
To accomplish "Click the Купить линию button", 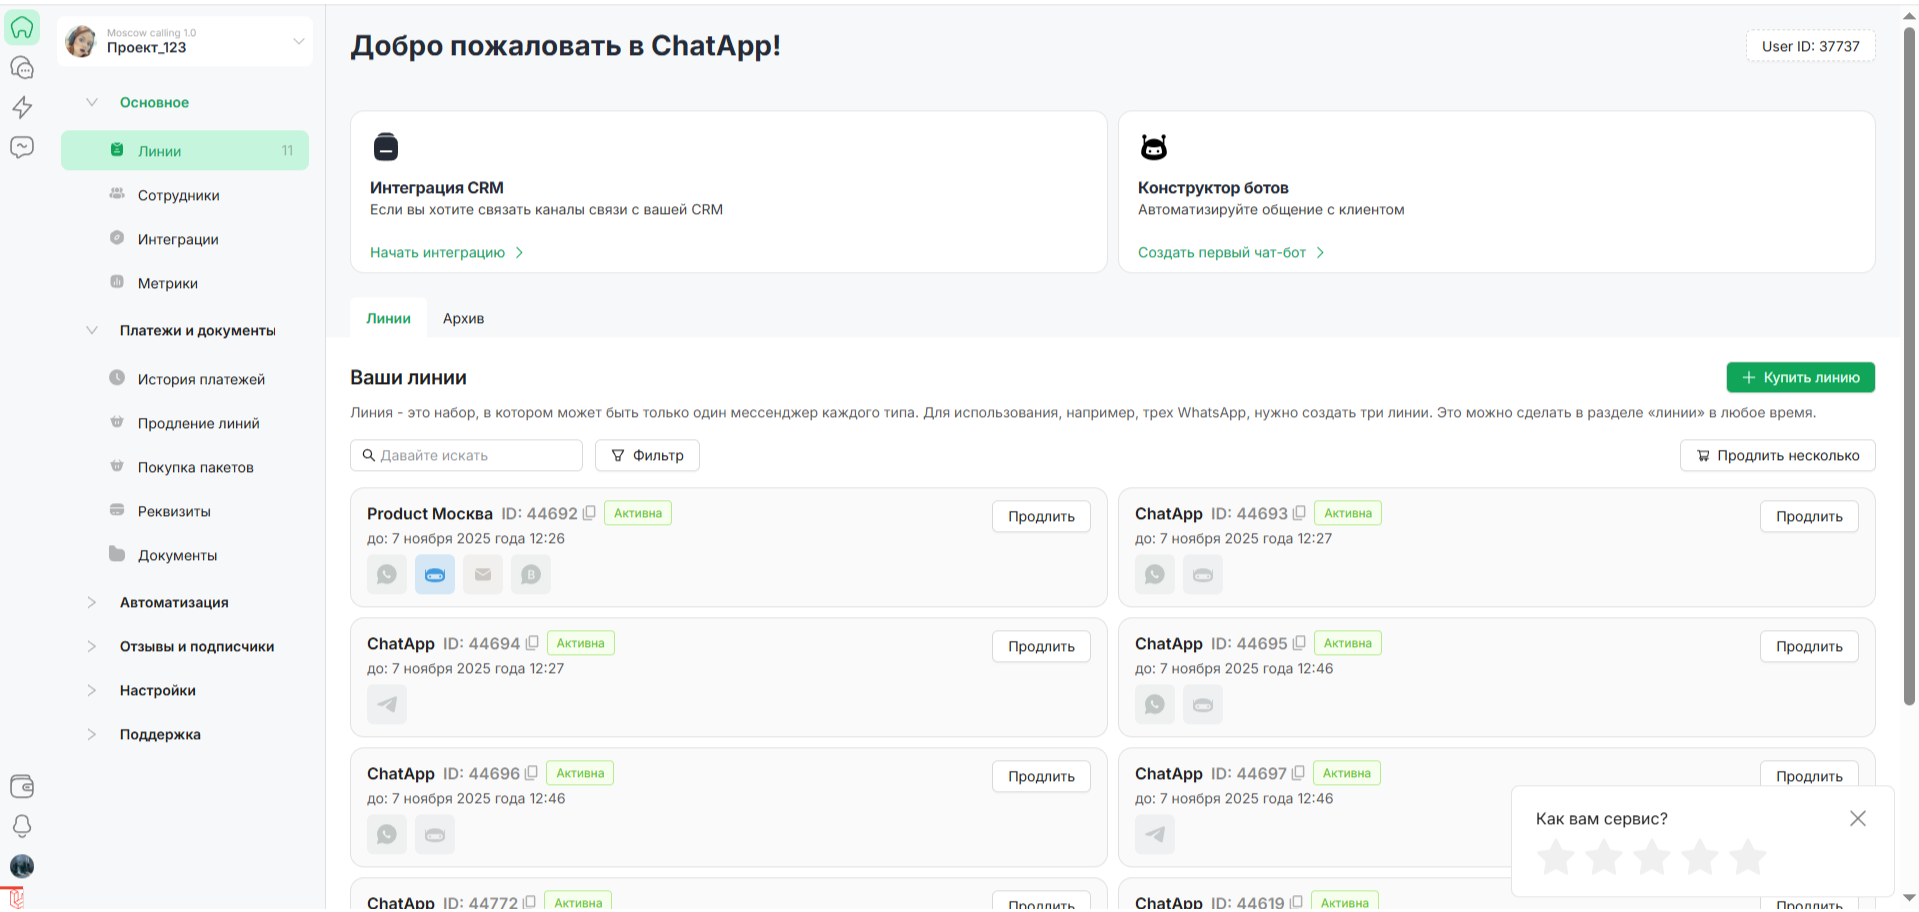I will (x=1800, y=377).
